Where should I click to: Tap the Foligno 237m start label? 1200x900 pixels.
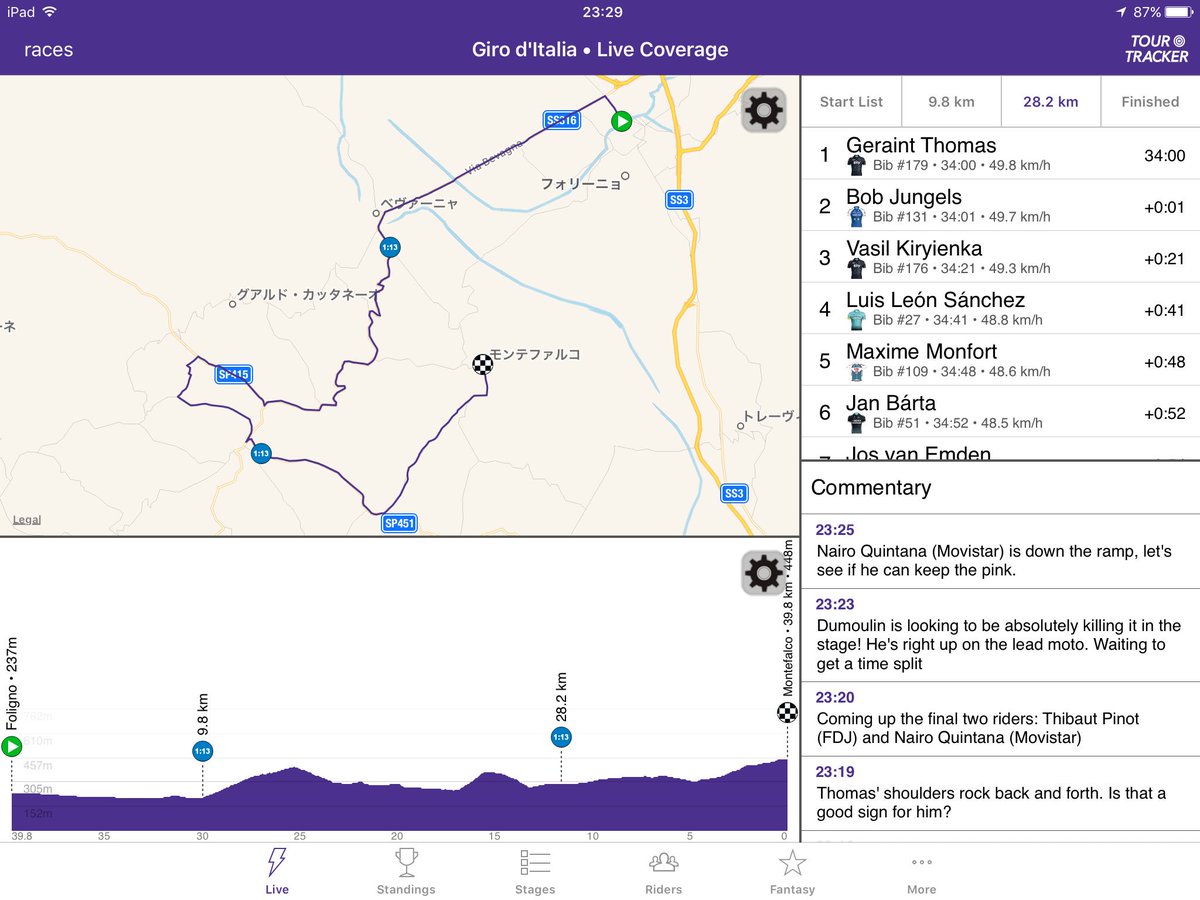click(12, 683)
